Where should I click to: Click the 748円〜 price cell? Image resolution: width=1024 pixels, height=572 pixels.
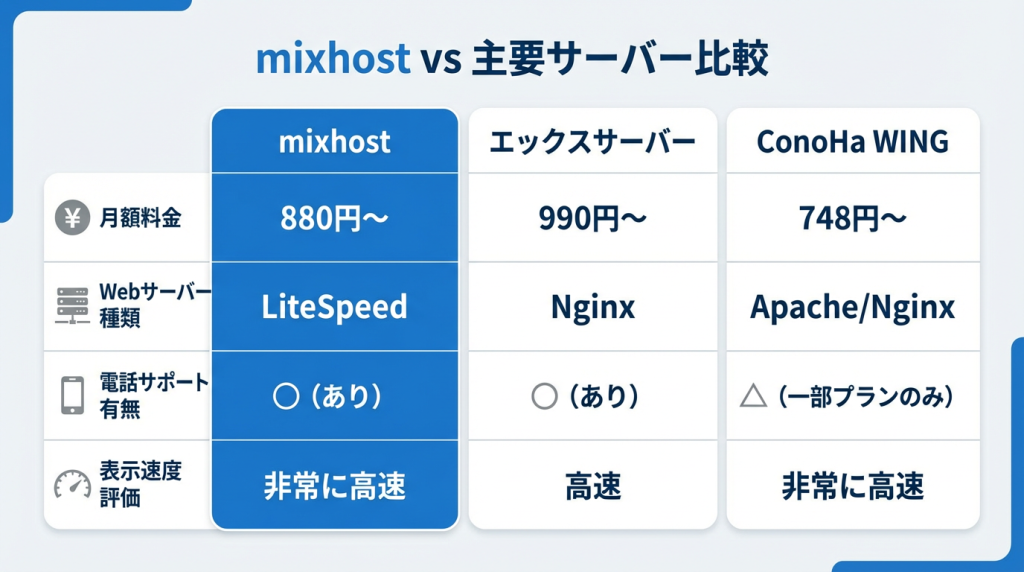pos(852,218)
